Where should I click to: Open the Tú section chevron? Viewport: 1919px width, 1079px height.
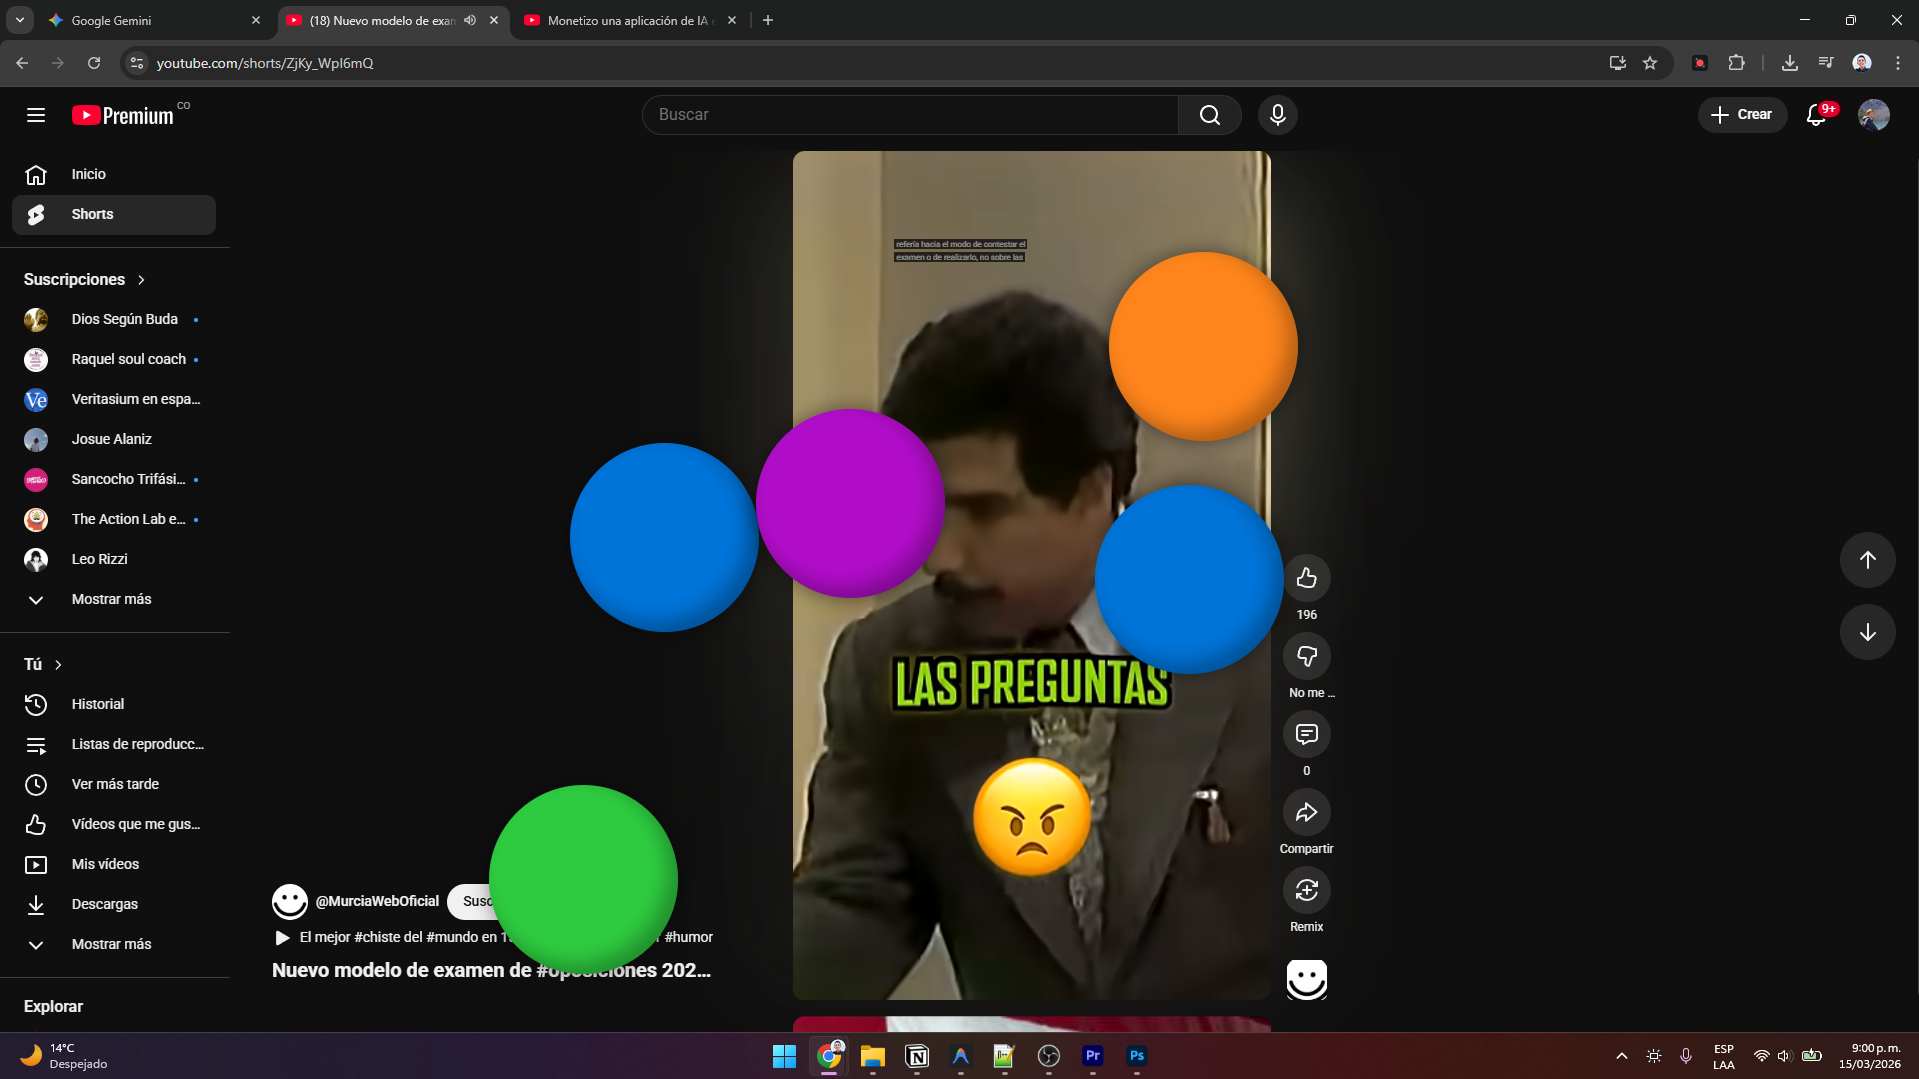pyautogui.click(x=58, y=665)
